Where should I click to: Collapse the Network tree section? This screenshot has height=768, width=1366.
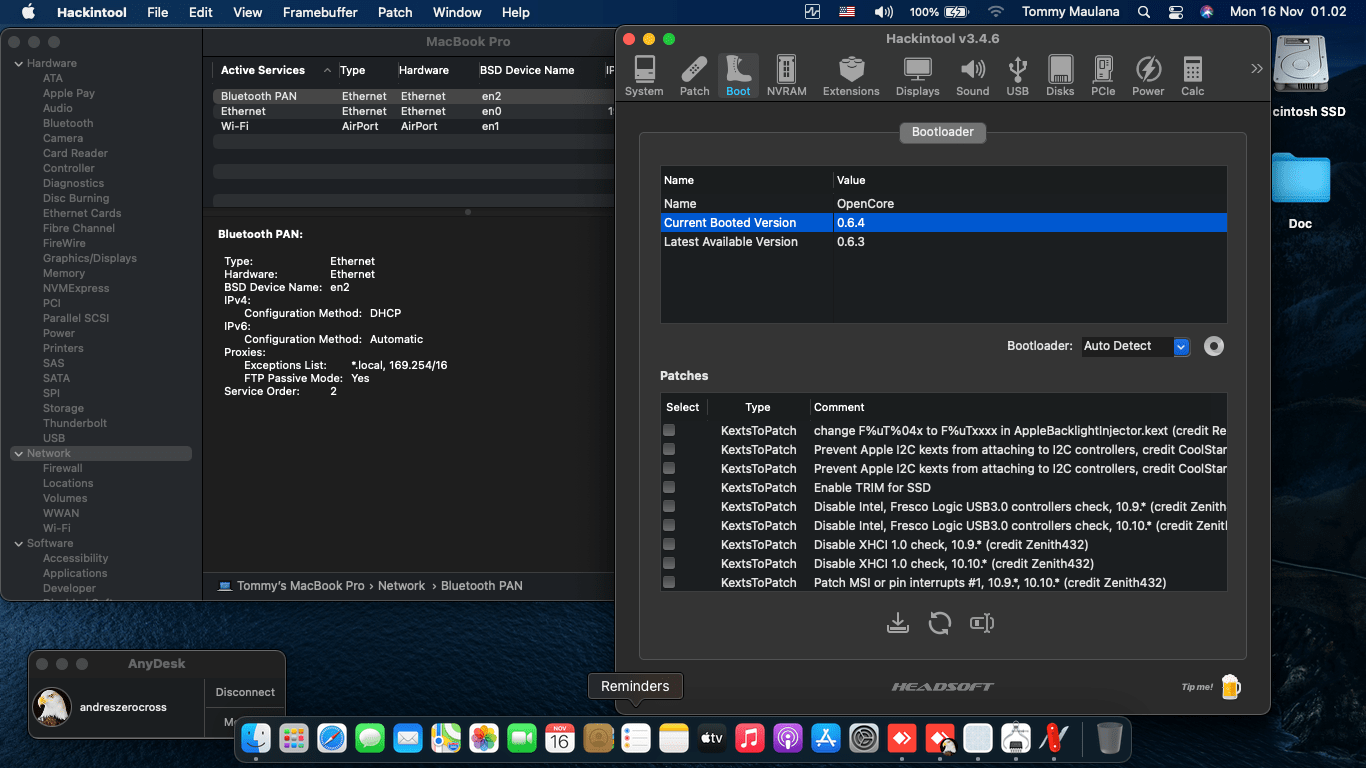(x=18, y=454)
